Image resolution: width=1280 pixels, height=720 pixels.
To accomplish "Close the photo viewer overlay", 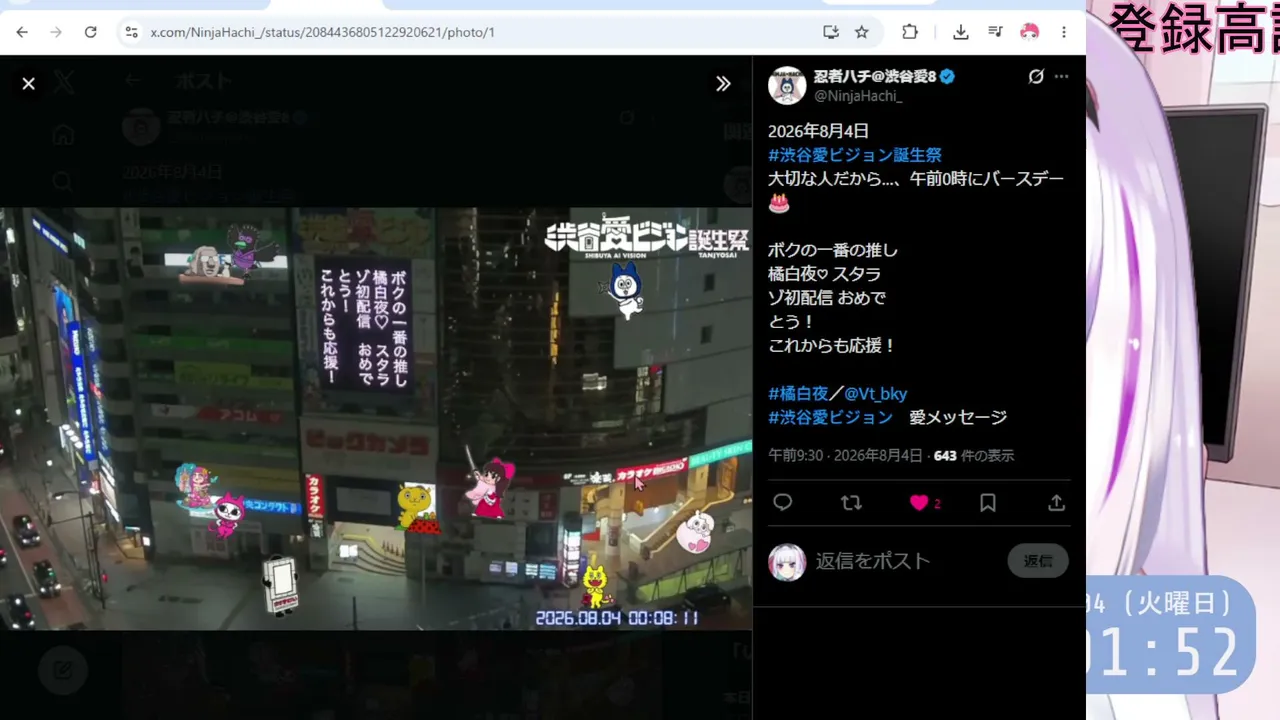I will (28, 84).
